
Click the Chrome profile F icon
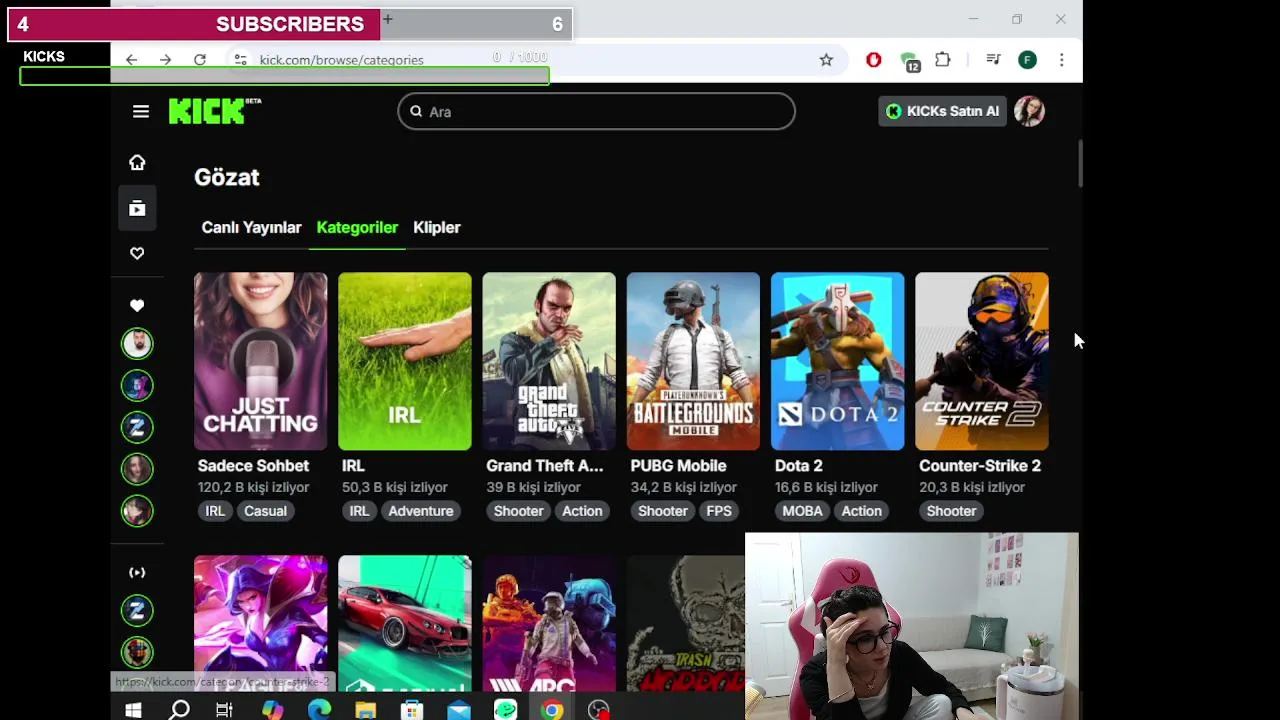point(1027,60)
